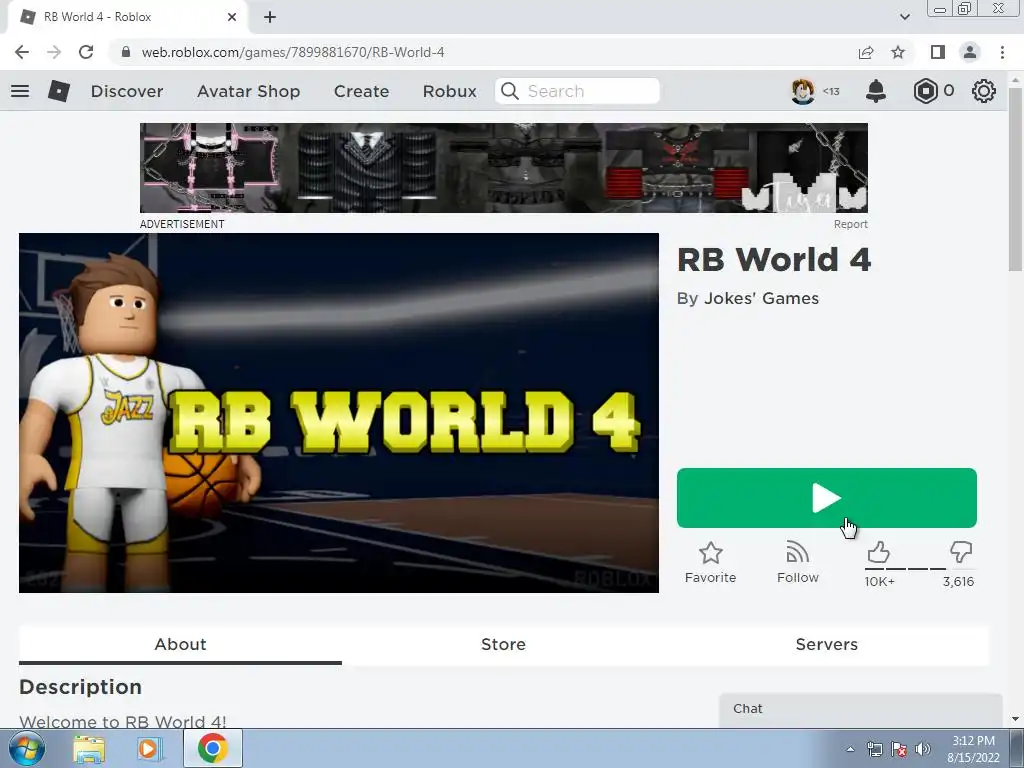The image size is (1024, 768).
Task: Hit the green Play button
Action: coord(827,498)
